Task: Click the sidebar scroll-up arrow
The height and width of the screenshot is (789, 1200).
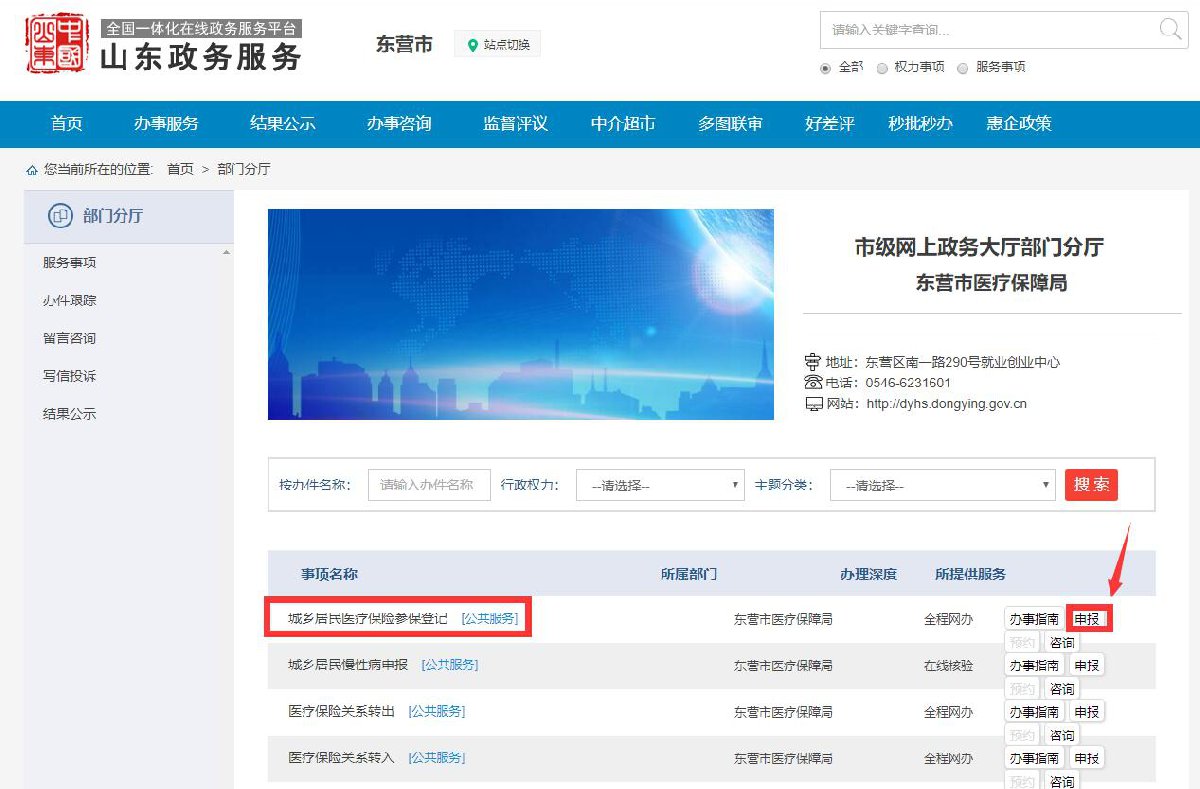Action: (226, 252)
